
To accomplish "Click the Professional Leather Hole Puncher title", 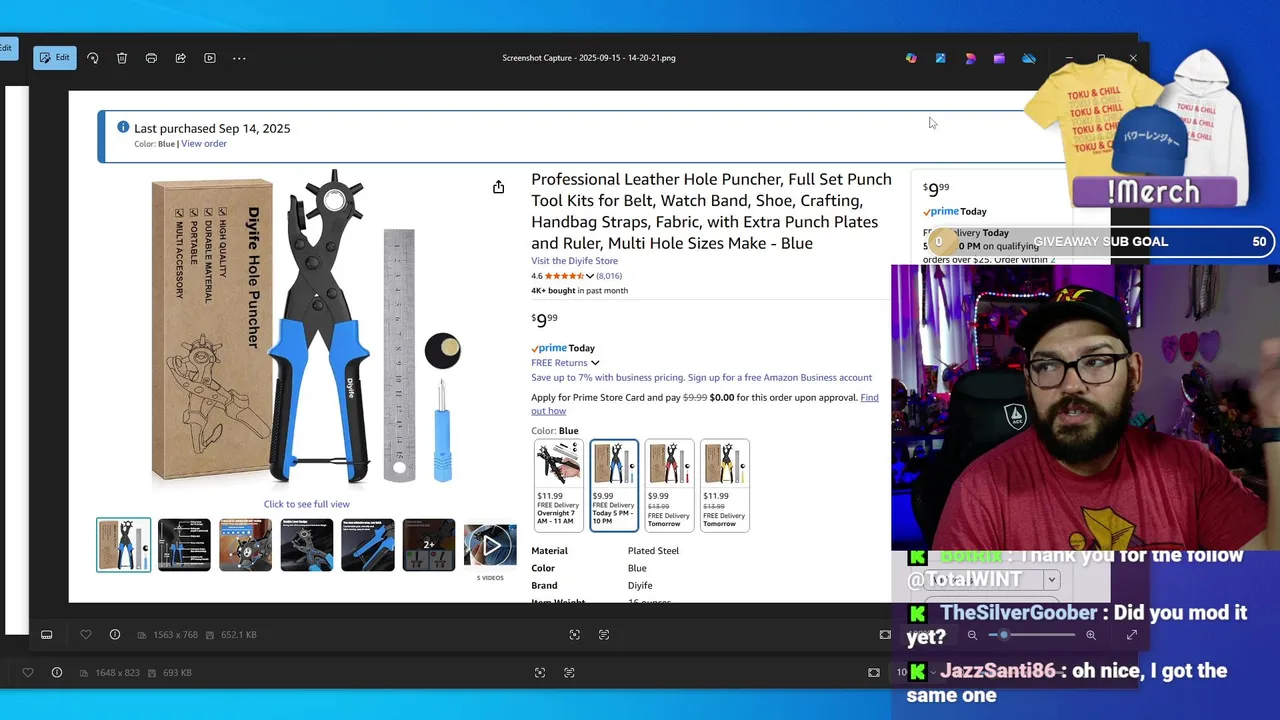I will (711, 211).
